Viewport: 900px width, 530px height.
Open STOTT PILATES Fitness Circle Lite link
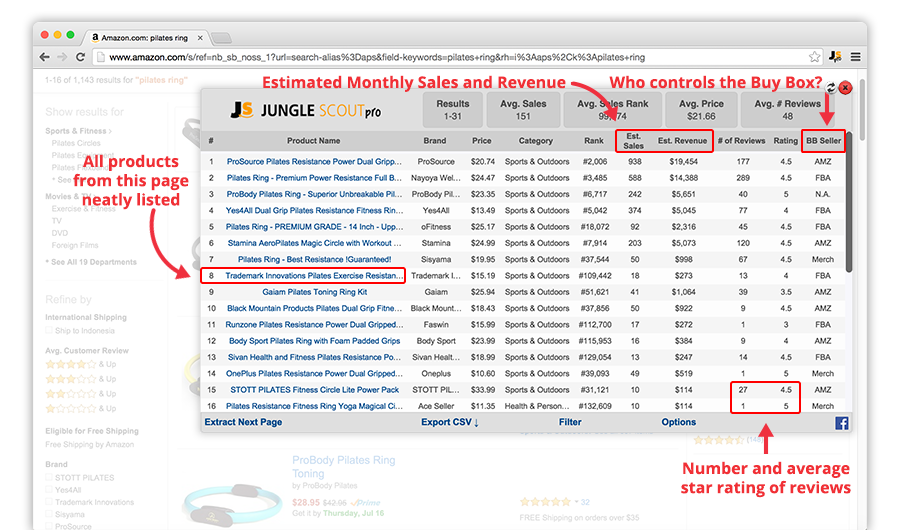tap(314, 390)
